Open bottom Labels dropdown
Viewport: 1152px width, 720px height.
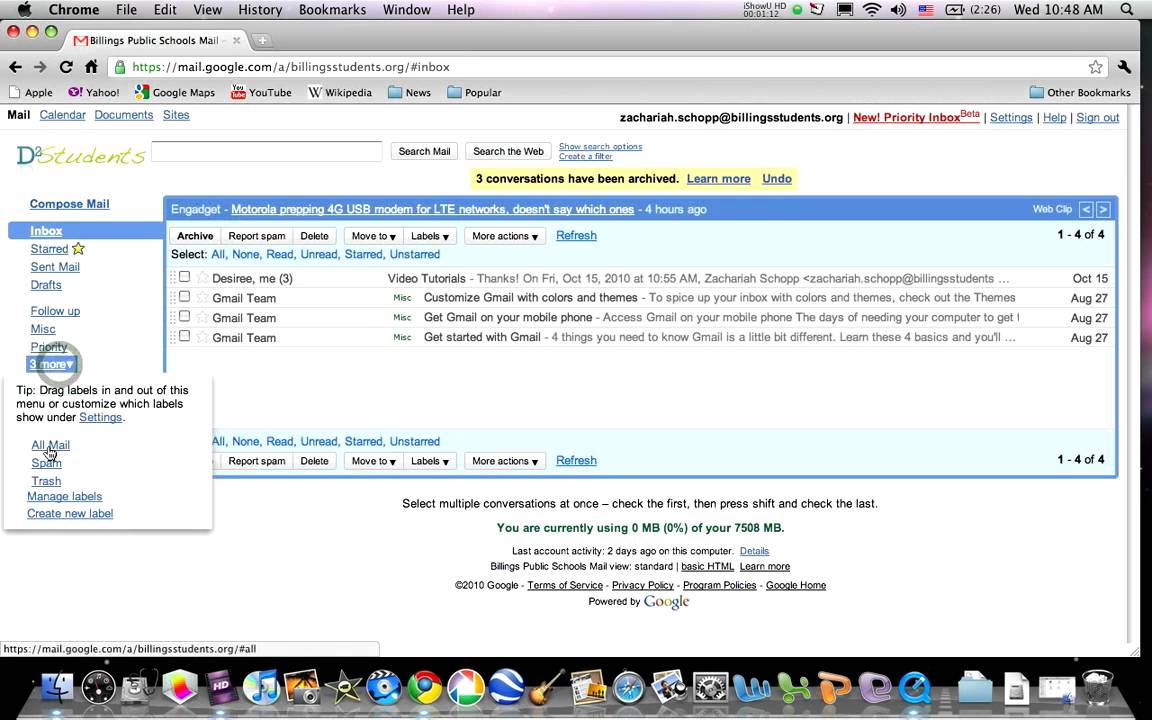tap(430, 461)
